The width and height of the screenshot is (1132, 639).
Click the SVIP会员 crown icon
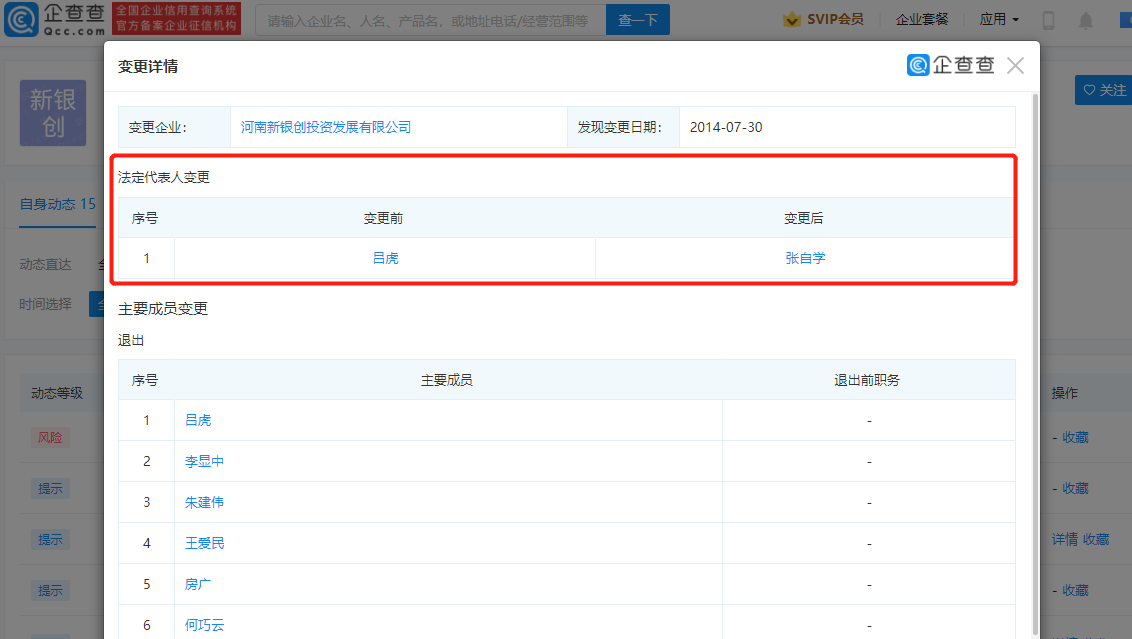point(792,19)
